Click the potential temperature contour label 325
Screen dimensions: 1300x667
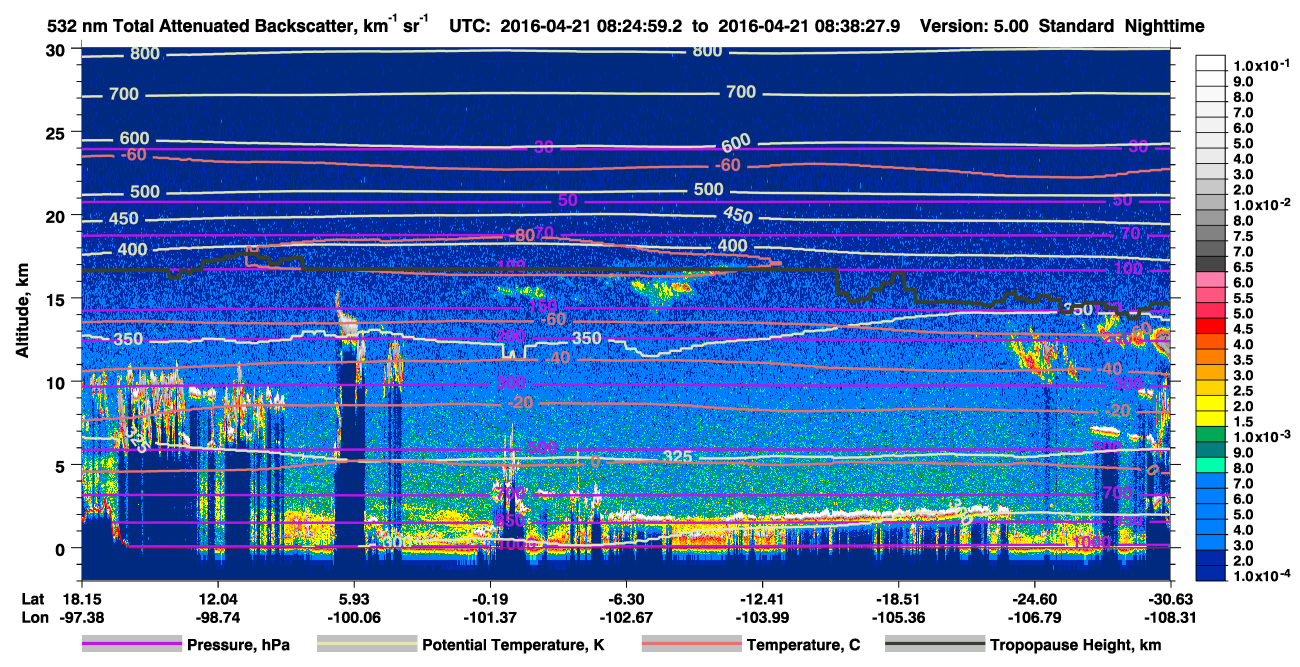point(678,457)
